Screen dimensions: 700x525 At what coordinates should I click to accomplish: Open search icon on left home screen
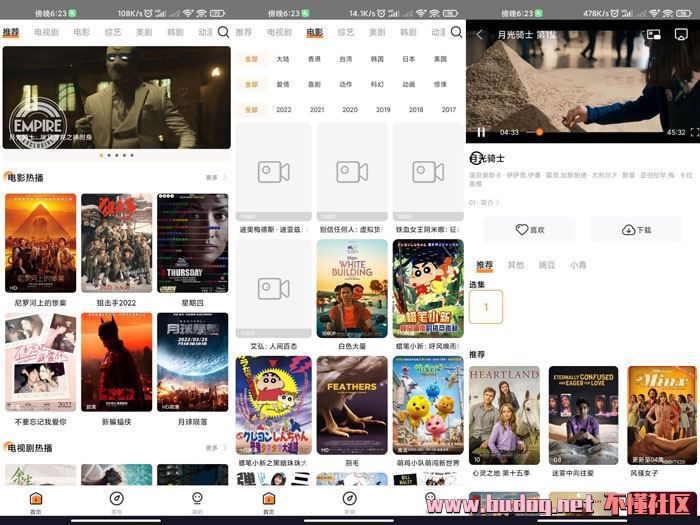223,32
